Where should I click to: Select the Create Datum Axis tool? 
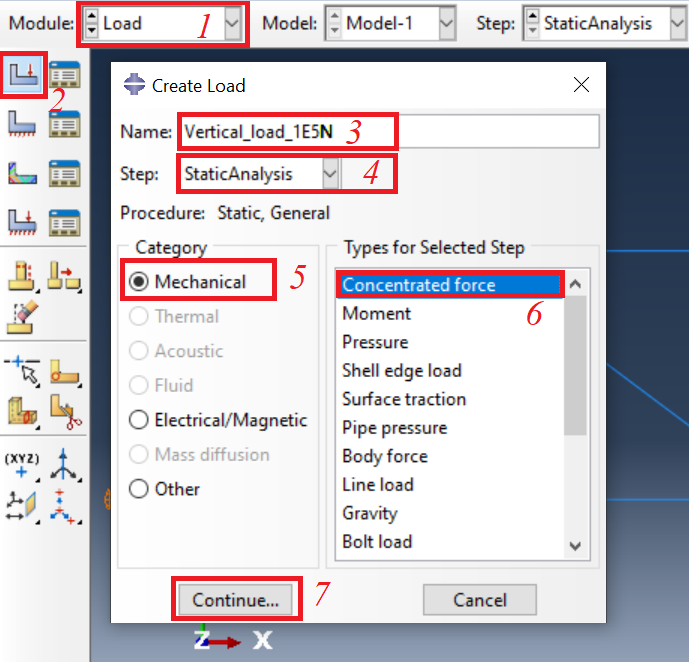64,465
